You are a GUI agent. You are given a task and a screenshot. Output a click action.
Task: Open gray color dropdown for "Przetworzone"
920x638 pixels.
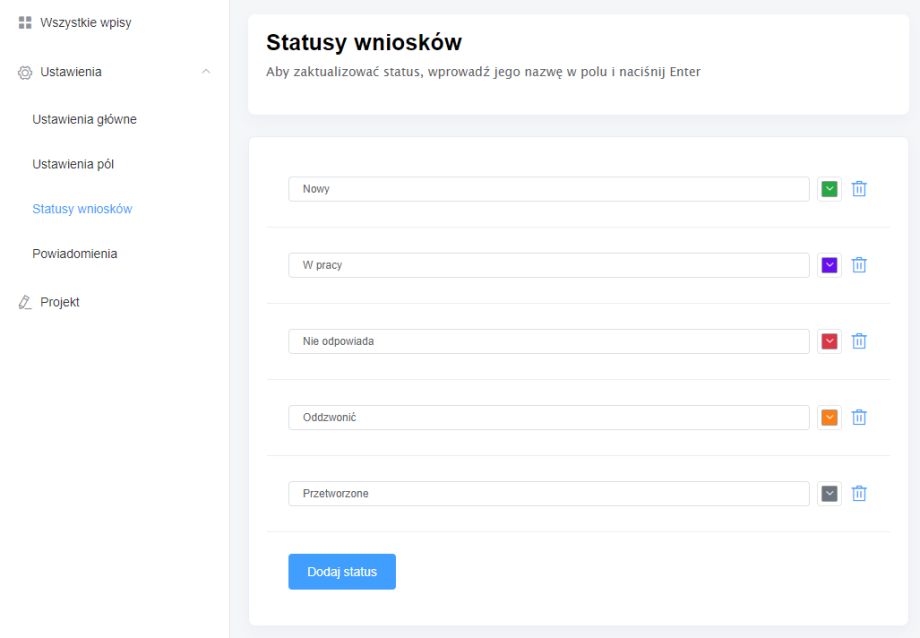pyautogui.click(x=829, y=493)
